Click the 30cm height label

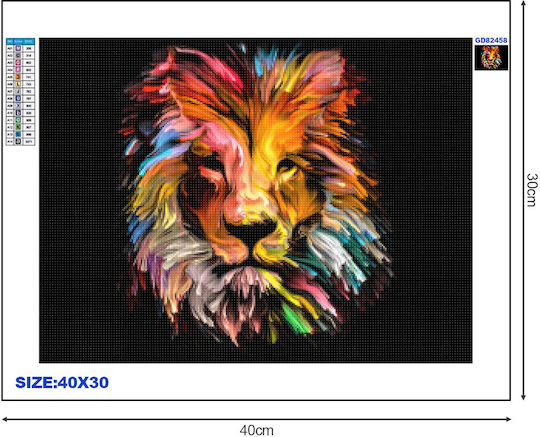532,190
